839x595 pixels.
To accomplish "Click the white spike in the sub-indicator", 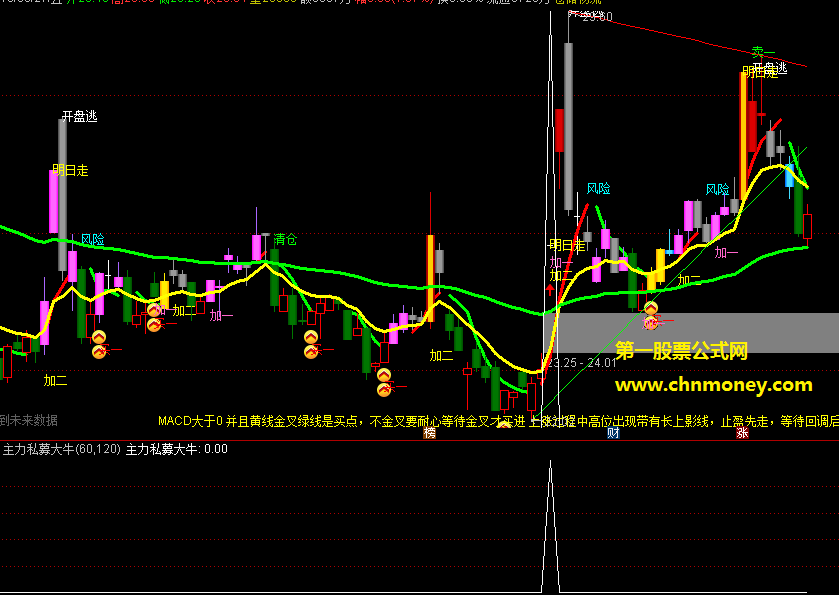I will tap(551, 527).
